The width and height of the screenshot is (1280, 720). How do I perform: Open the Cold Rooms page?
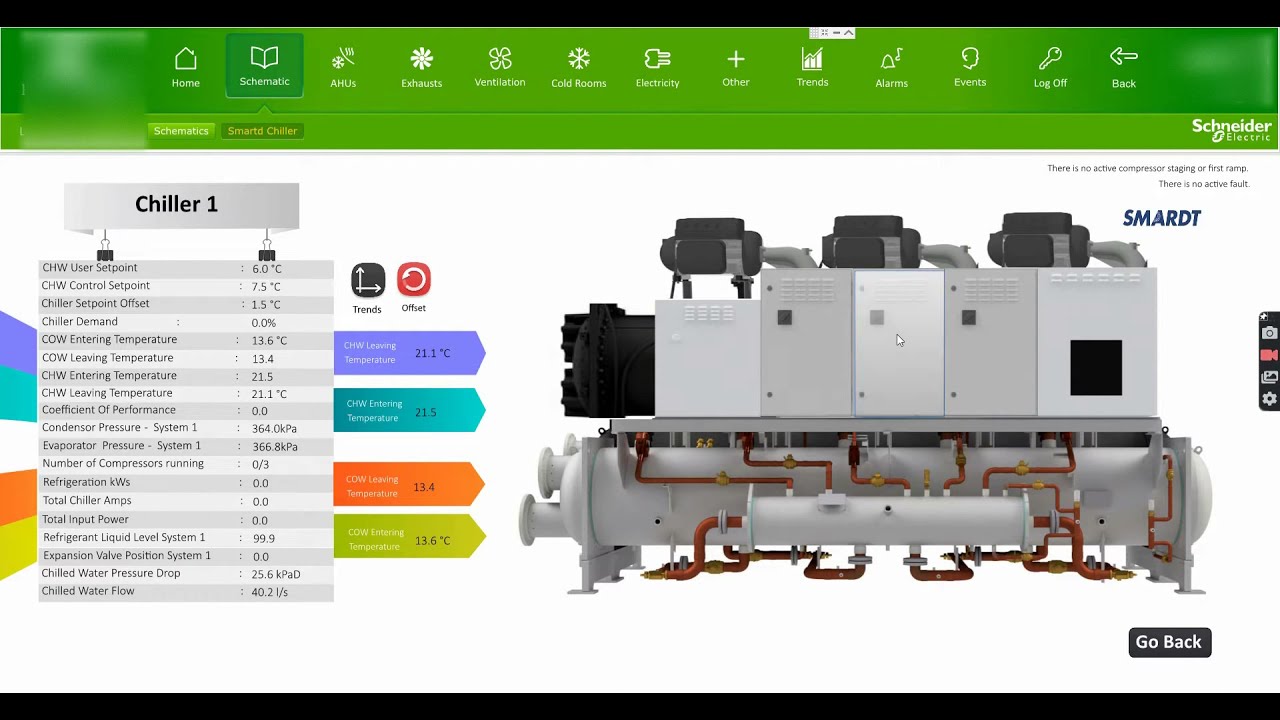579,68
